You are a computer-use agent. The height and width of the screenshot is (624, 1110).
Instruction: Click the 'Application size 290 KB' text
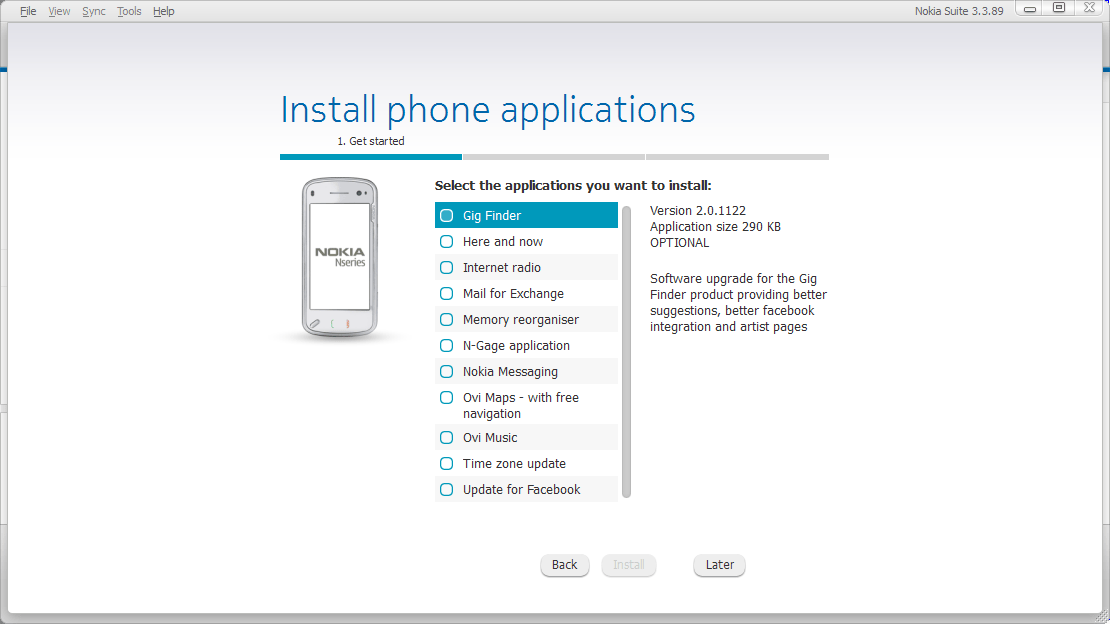coord(715,227)
